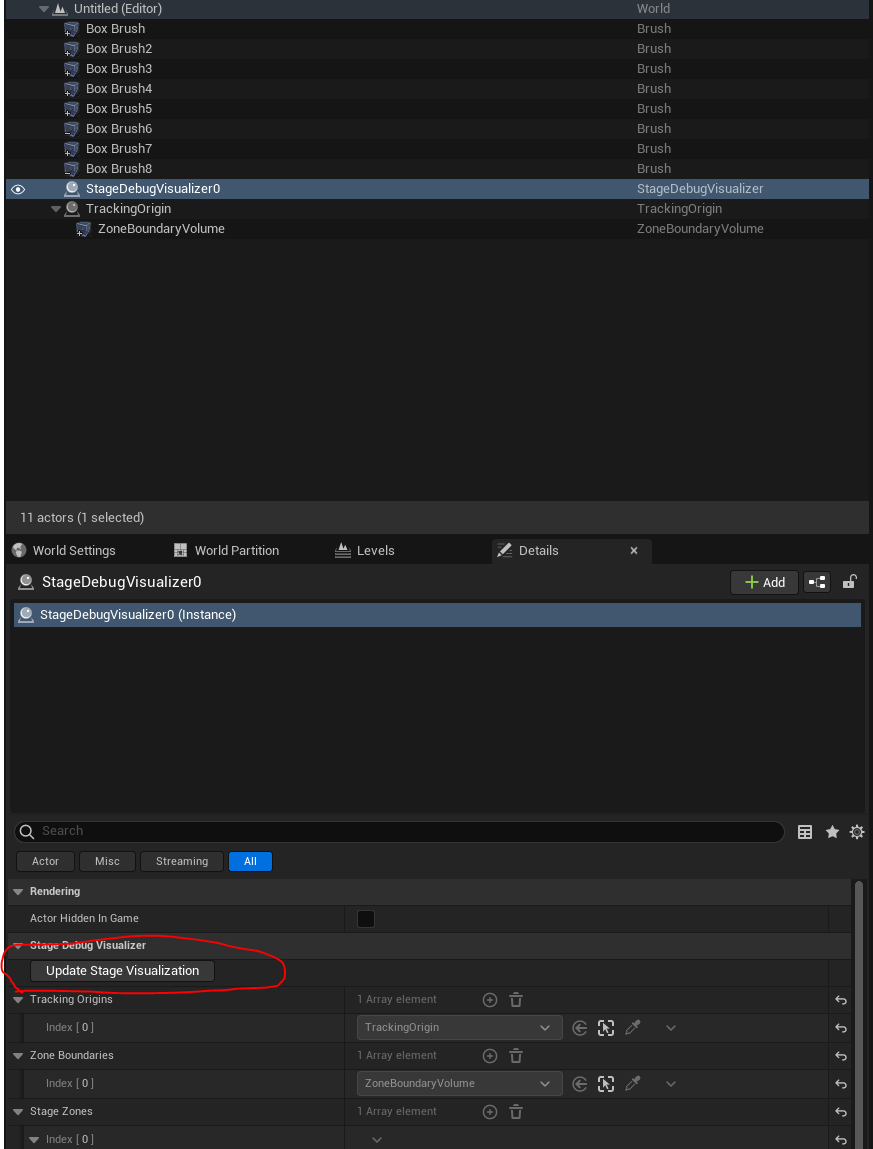Pick actor from scene with the TrackingOrigin eyedropper
Viewport: 873px width, 1149px height.
pyautogui.click(x=632, y=1028)
